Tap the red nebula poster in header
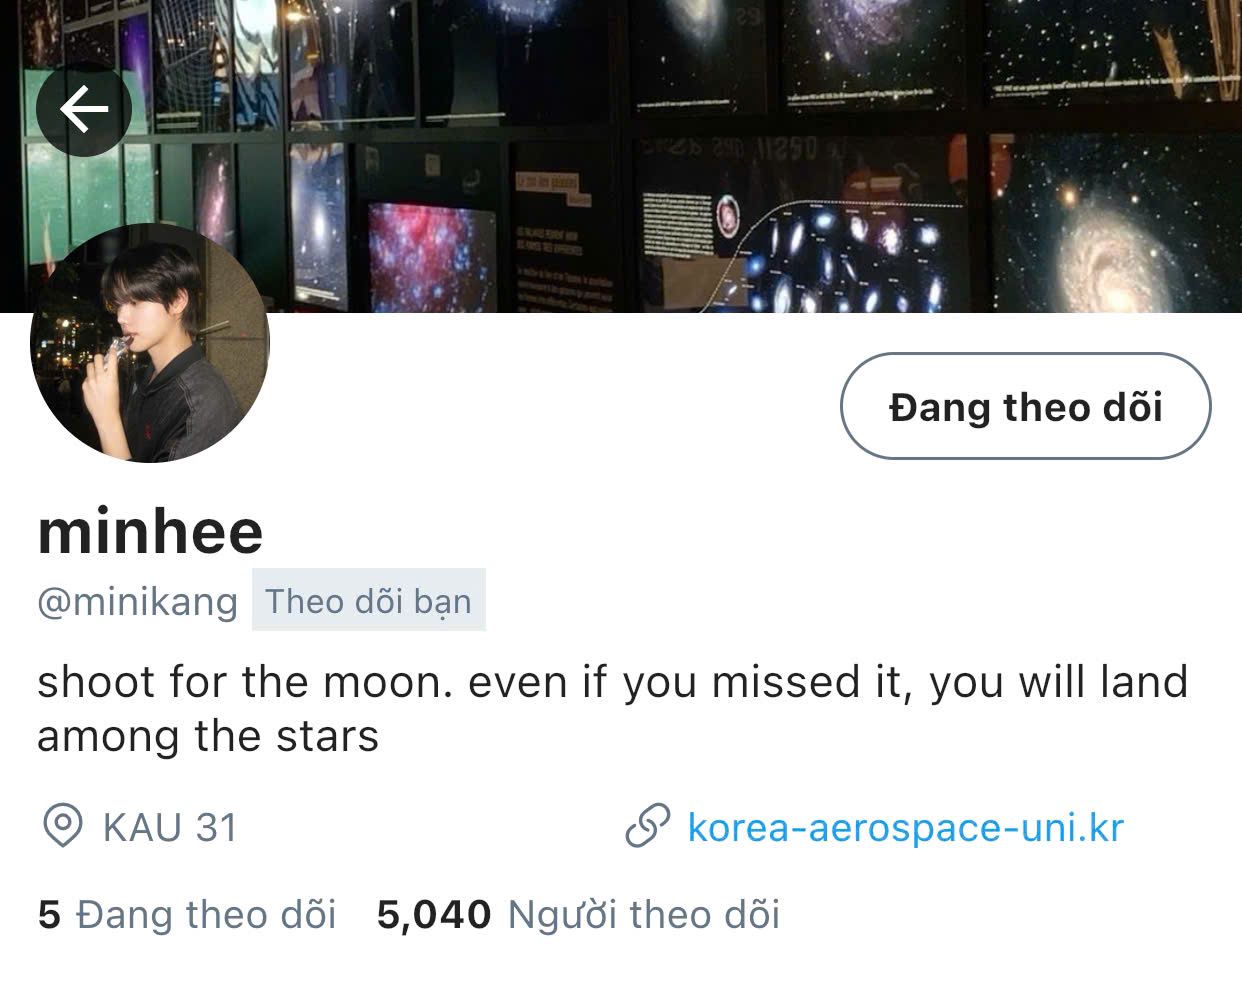Screen dimensions: 1242x989 pos(432,258)
